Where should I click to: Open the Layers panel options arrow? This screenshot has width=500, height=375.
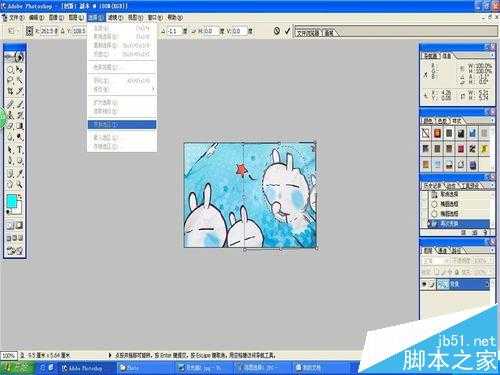tap(492, 250)
